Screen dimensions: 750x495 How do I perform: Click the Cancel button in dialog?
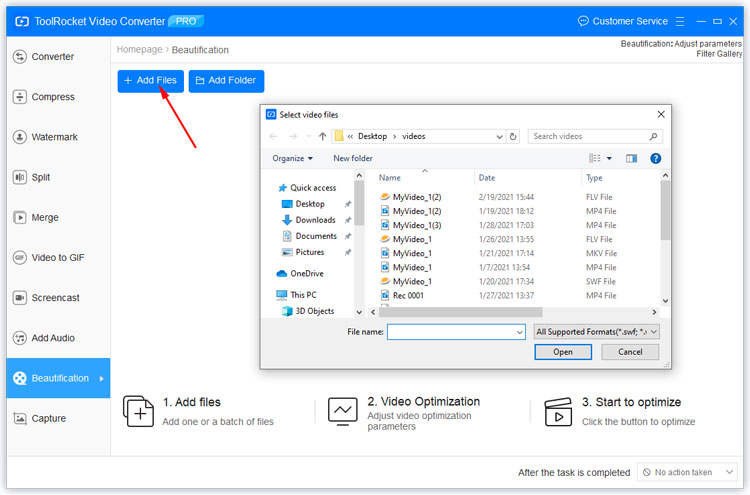tap(629, 352)
